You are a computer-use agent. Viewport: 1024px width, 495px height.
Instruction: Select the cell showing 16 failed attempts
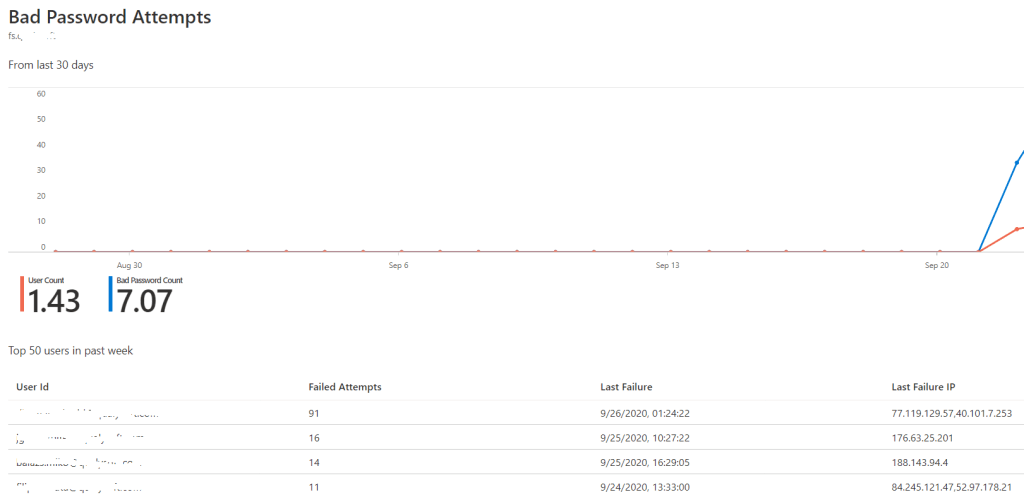pyautogui.click(x=315, y=437)
